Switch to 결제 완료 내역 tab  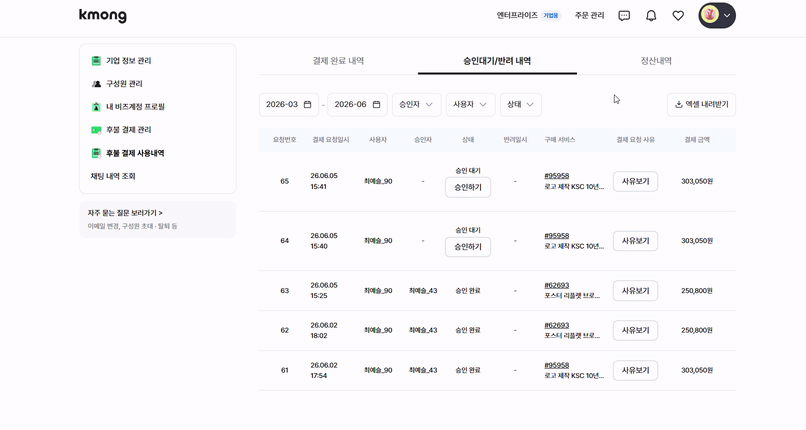[338, 61]
